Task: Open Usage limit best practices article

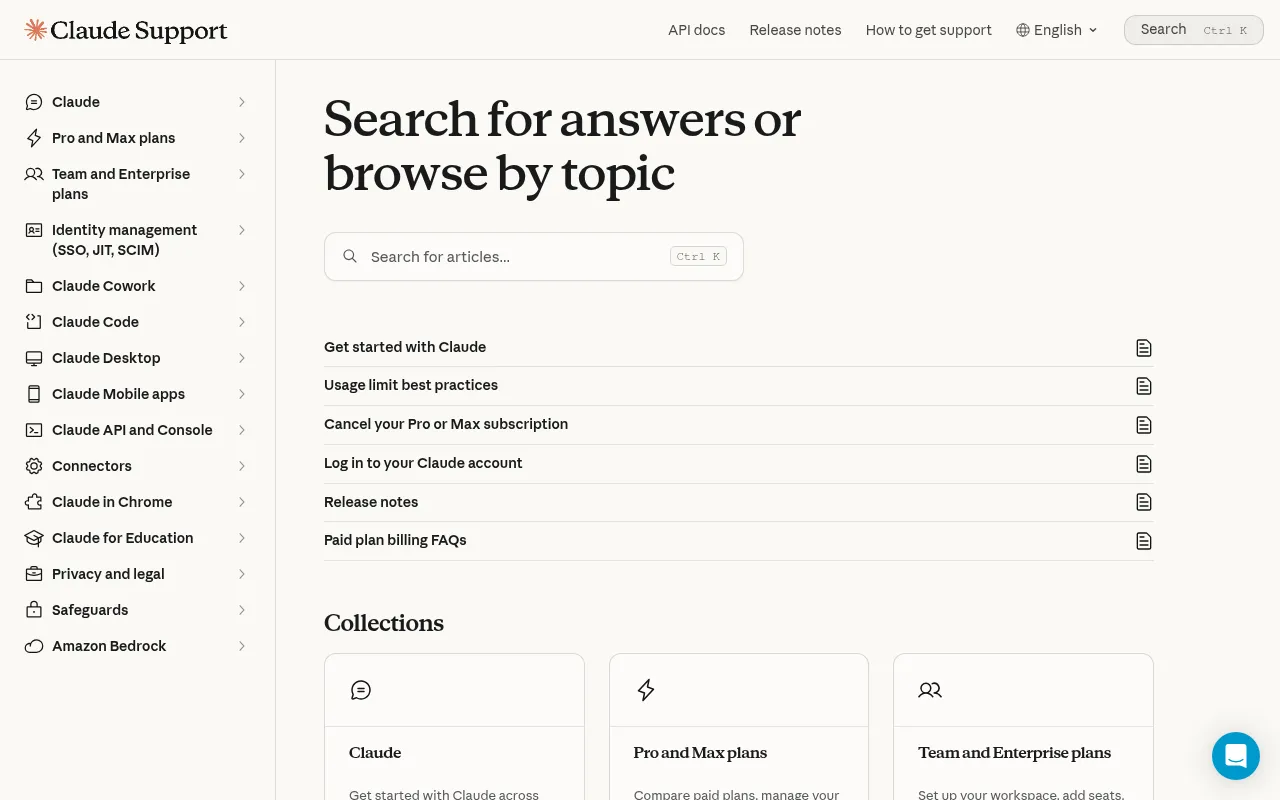Action: 739,385
